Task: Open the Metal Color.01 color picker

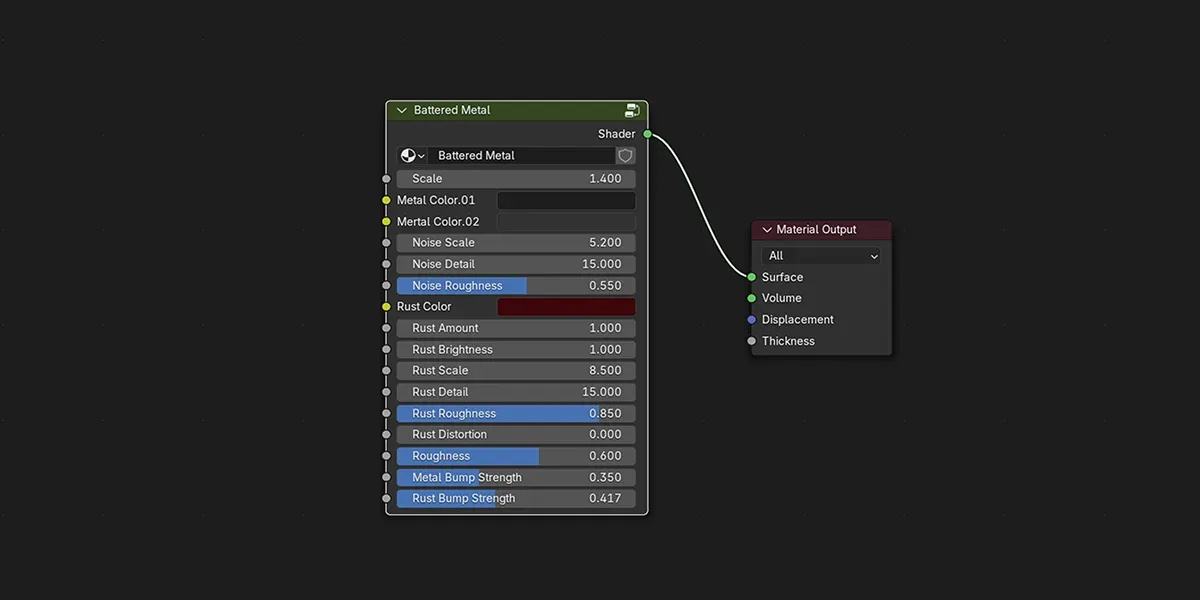Action: pyautogui.click(x=566, y=200)
